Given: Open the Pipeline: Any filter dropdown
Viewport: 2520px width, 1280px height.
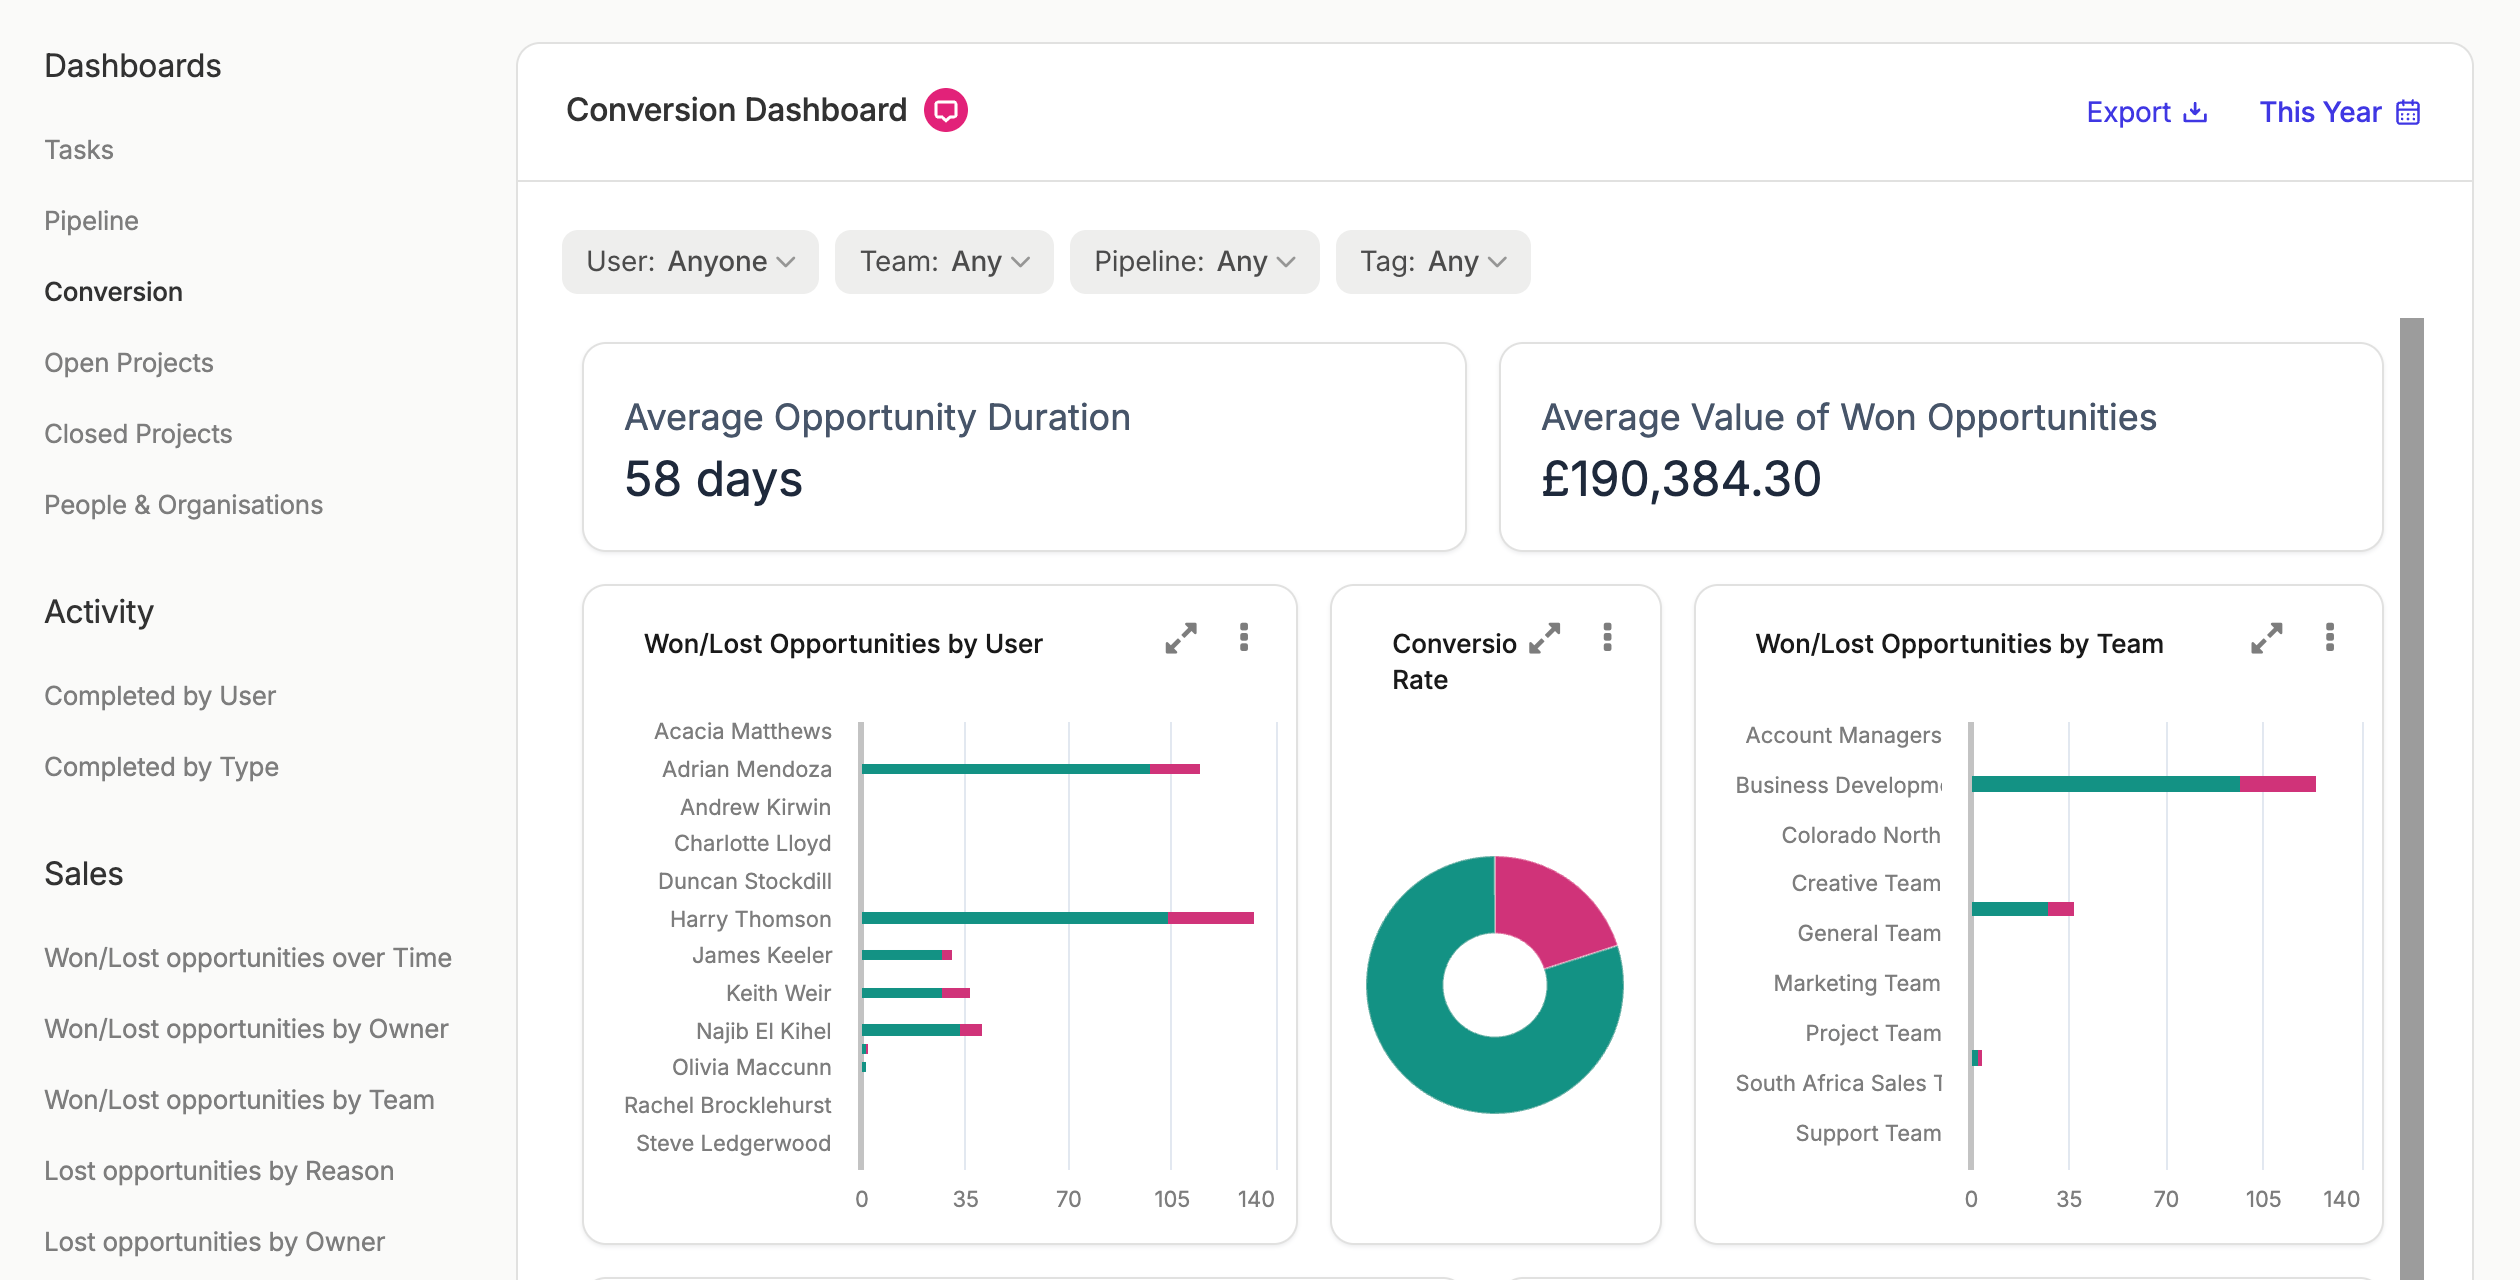Looking at the screenshot, I should pyautogui.click(x=1194, y=262).
